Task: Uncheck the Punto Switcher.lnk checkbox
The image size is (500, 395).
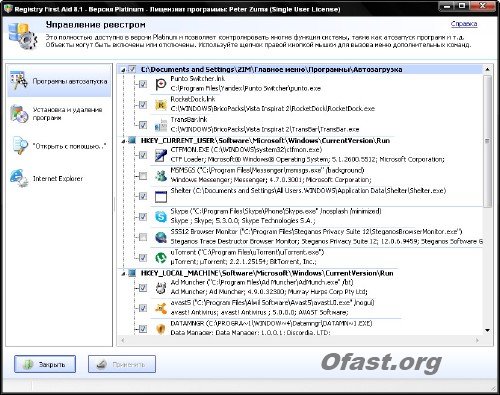Action: pos(143,84)
